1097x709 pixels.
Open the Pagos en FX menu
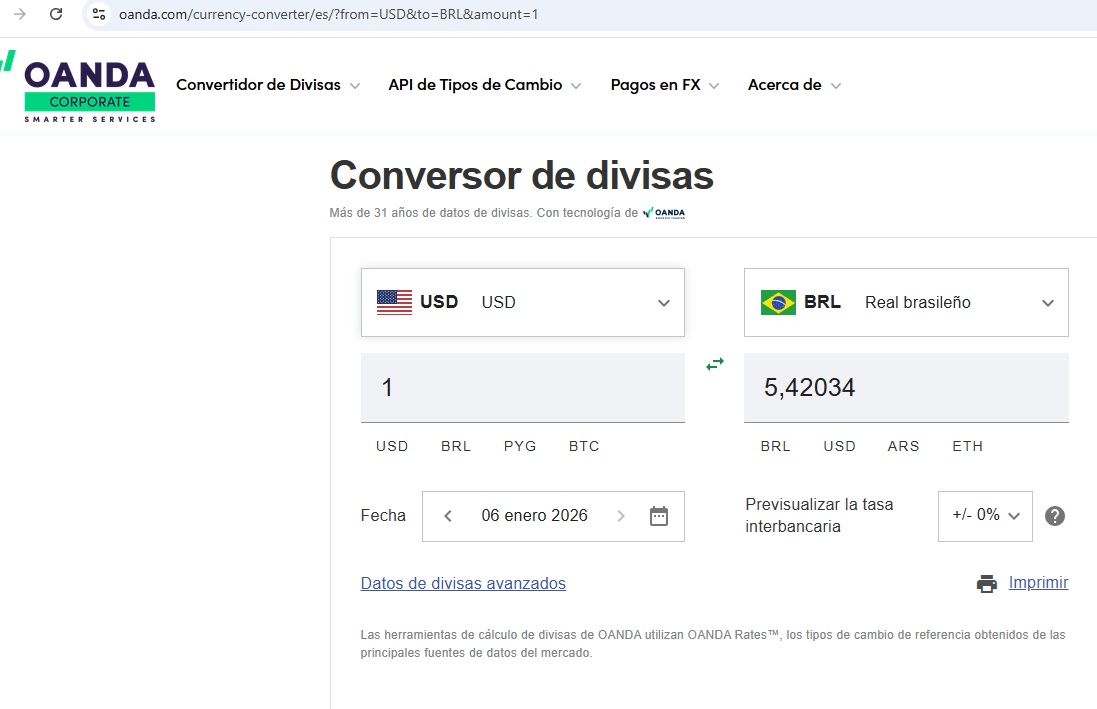(664, 85)
